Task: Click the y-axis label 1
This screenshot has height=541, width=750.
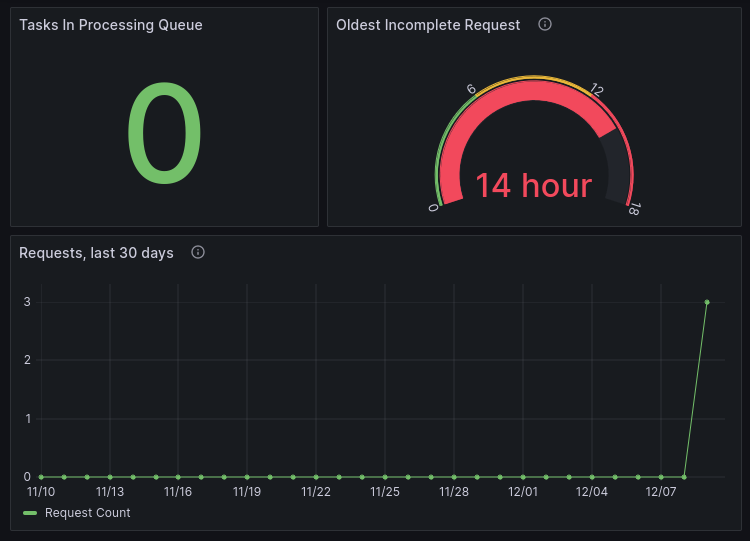Action: pyautogui.click(x=28, y=419)
